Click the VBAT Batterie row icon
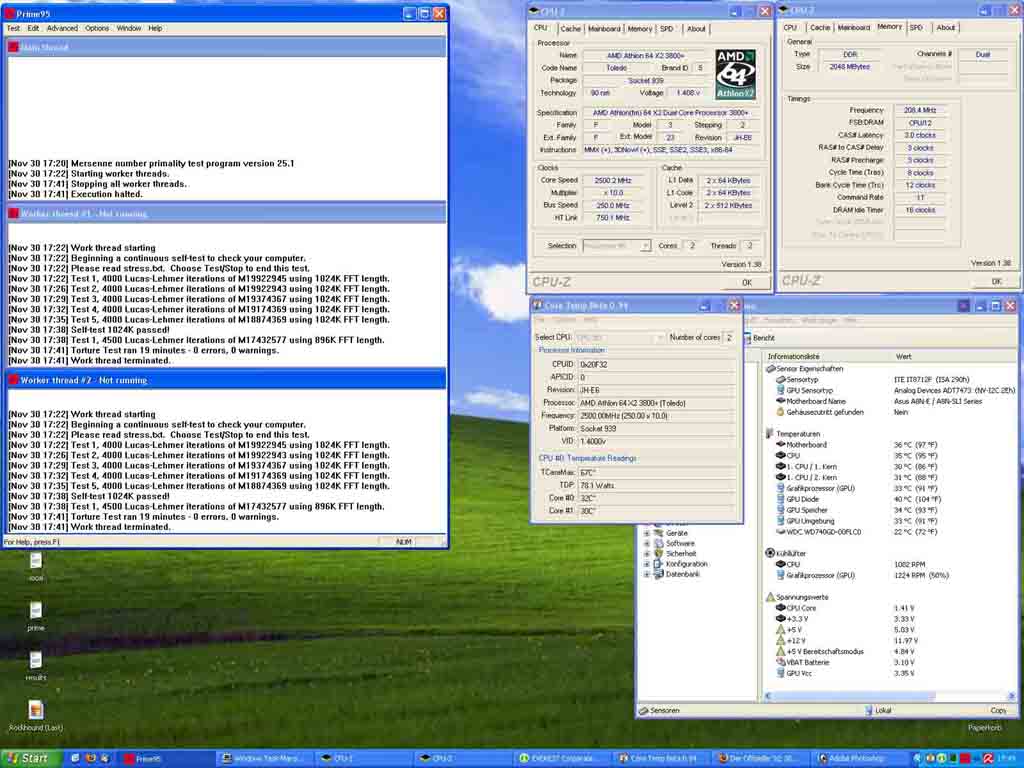 tap(780, 662)
